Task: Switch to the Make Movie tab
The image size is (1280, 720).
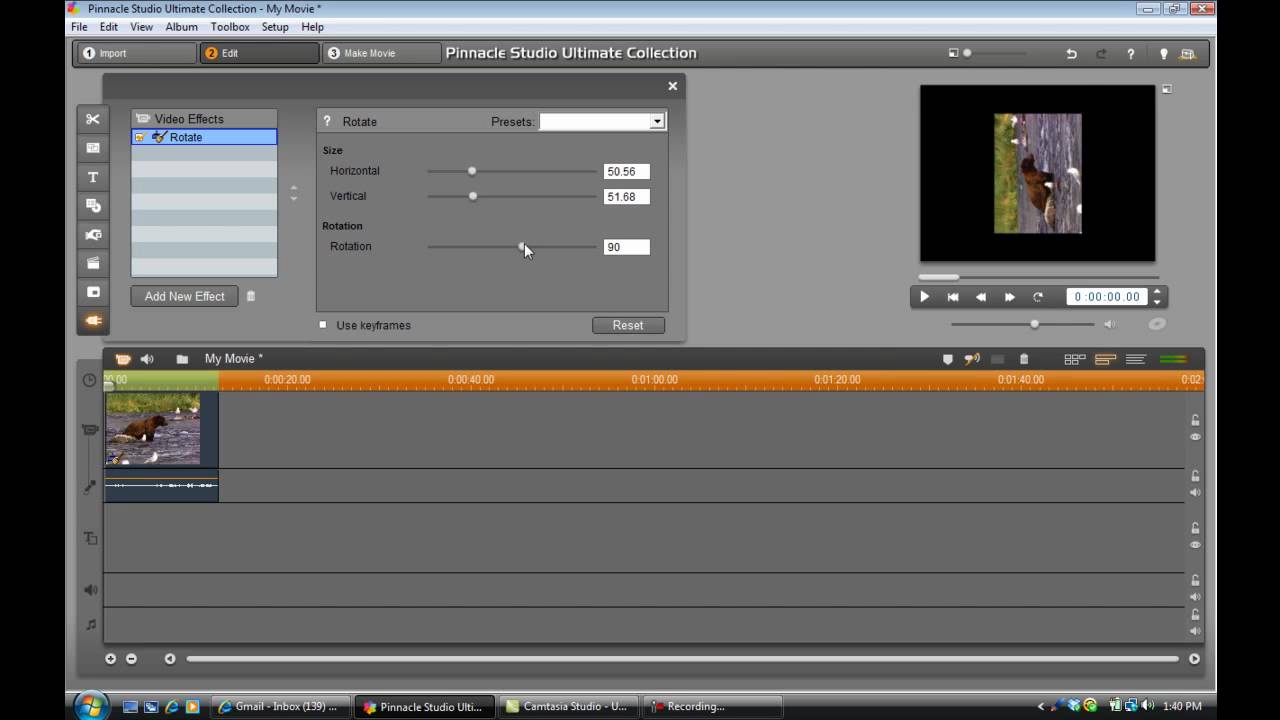Action: (381, 53)
